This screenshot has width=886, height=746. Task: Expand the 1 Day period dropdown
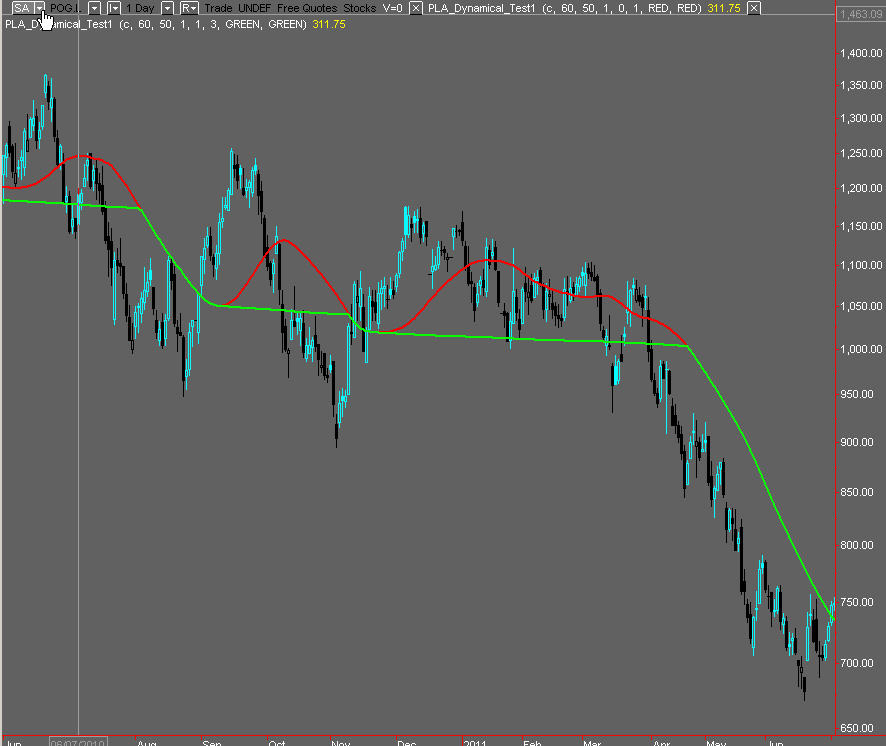(x=166, y=8)
